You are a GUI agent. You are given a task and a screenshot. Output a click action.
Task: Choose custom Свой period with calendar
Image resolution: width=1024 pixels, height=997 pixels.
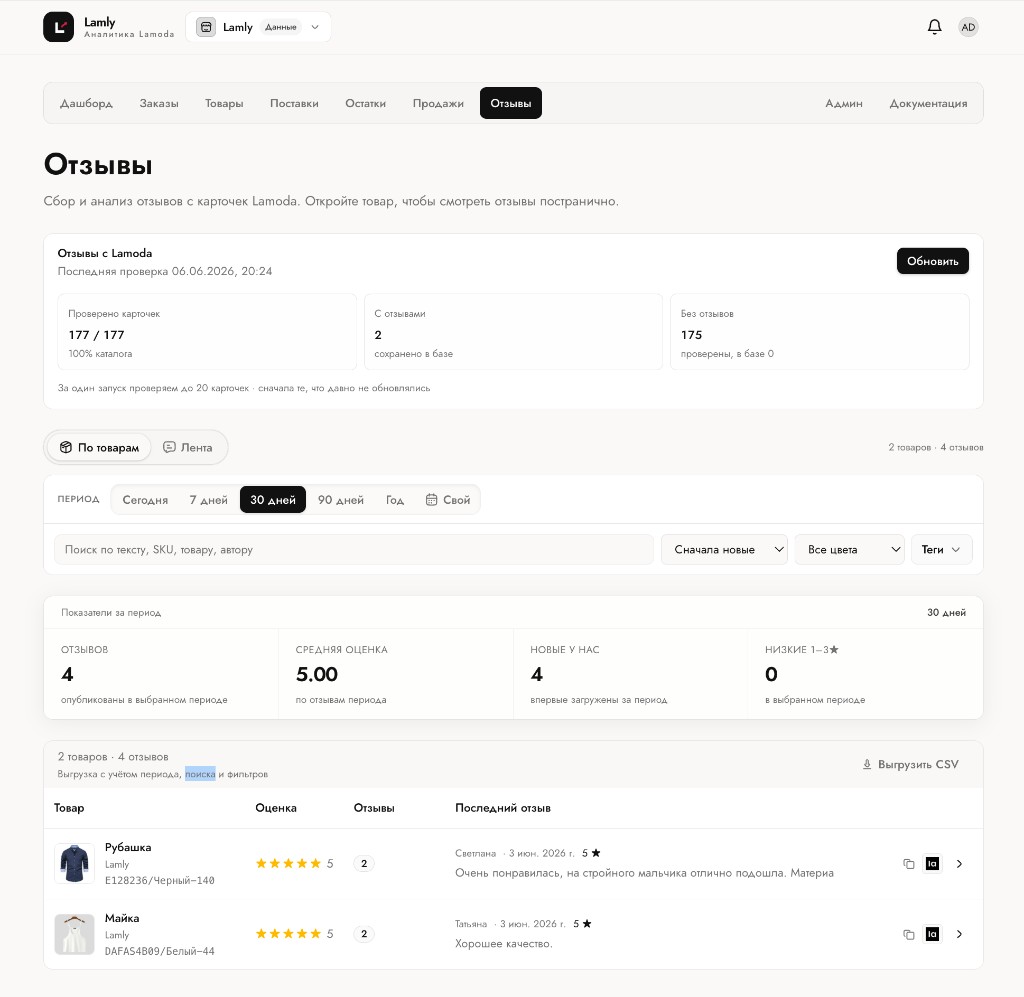coord(448,500)
